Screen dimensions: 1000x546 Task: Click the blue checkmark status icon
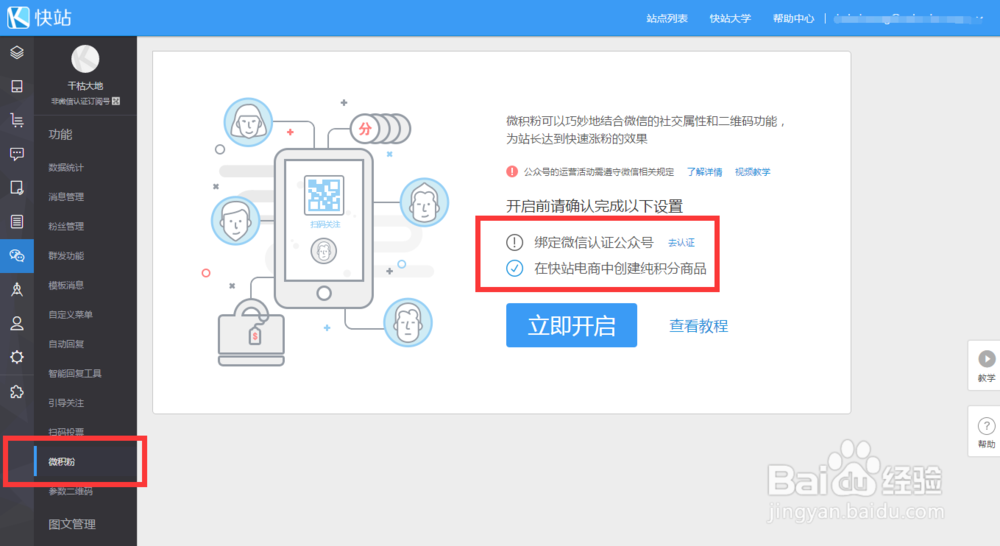(x=515, y=269)
